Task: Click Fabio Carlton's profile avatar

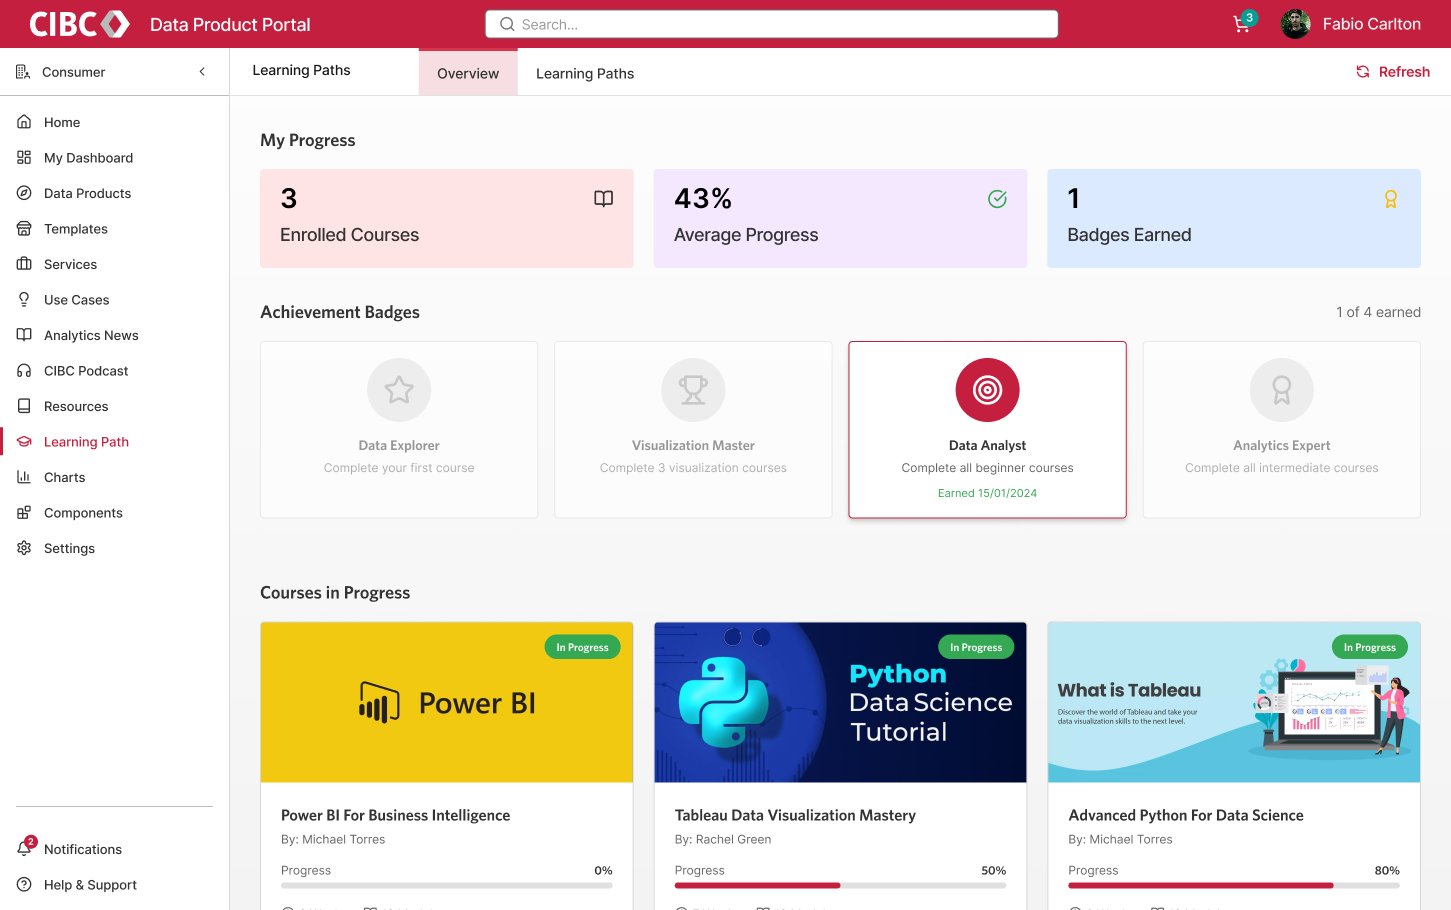Action: (1296, 24)
